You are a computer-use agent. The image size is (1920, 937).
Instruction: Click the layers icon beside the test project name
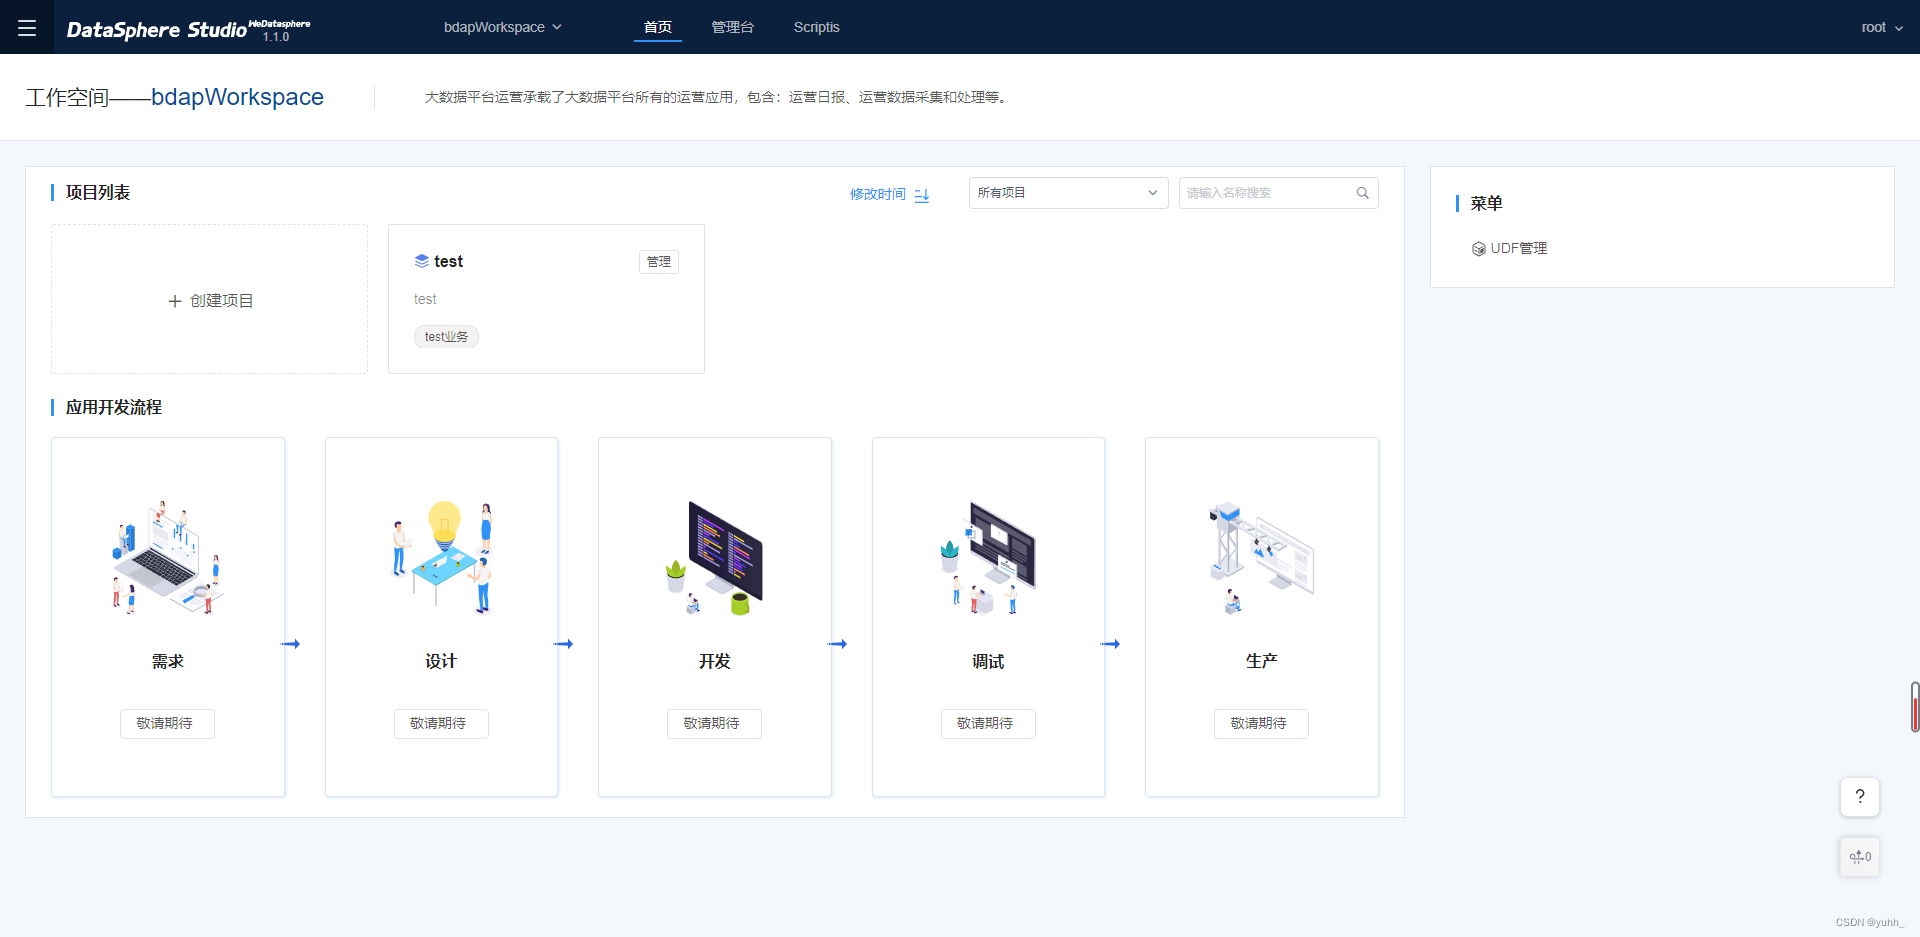(421, 261)
